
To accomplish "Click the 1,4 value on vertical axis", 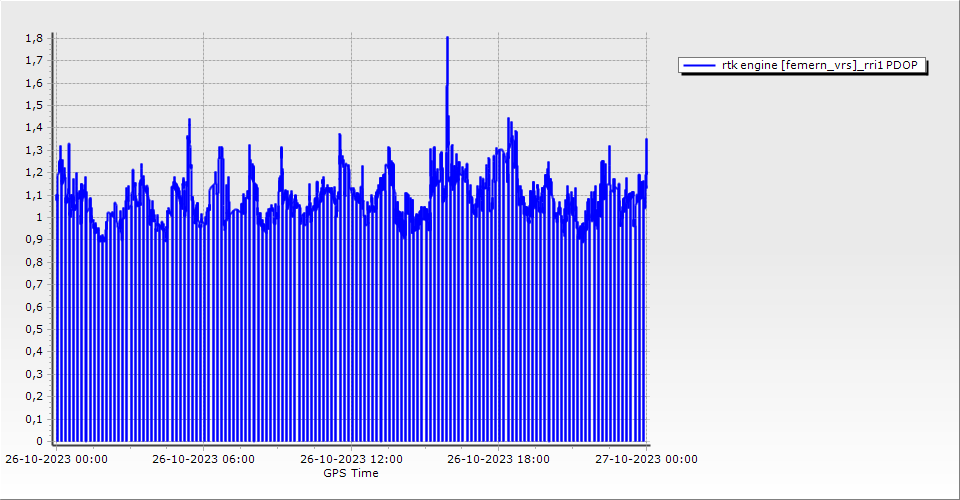I will 33,127.
